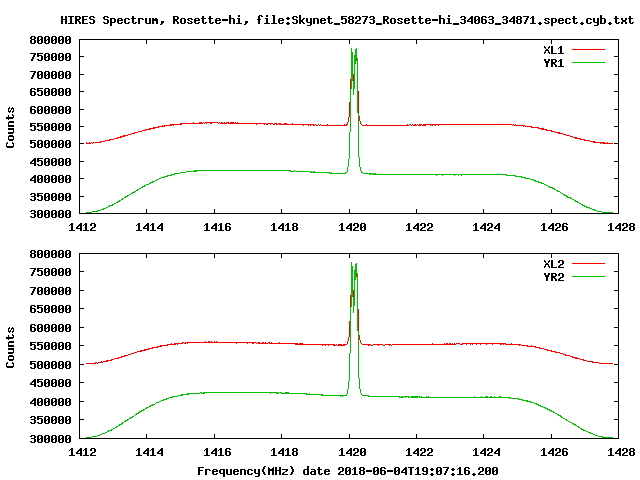Image resolution: width=640 pixels, height=480 pixels.
Task: Click the 800000 tick in the XL1/YR1 plot
Action: point(50,40)
